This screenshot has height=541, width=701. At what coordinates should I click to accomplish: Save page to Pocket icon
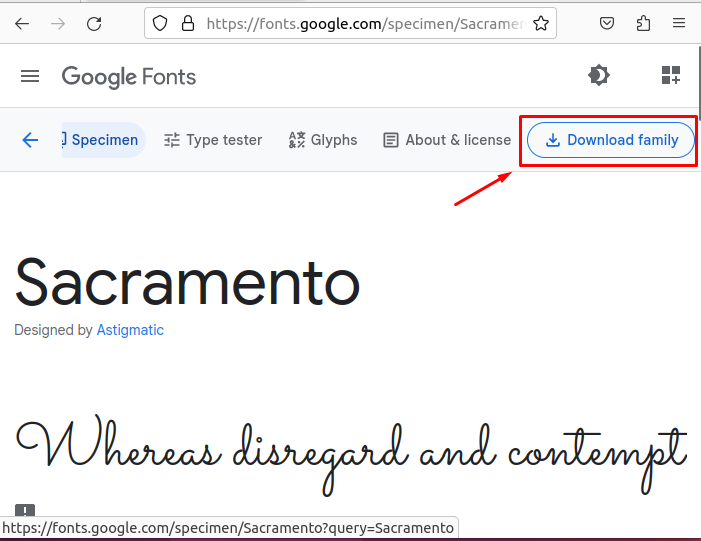[x=607, y=23]
